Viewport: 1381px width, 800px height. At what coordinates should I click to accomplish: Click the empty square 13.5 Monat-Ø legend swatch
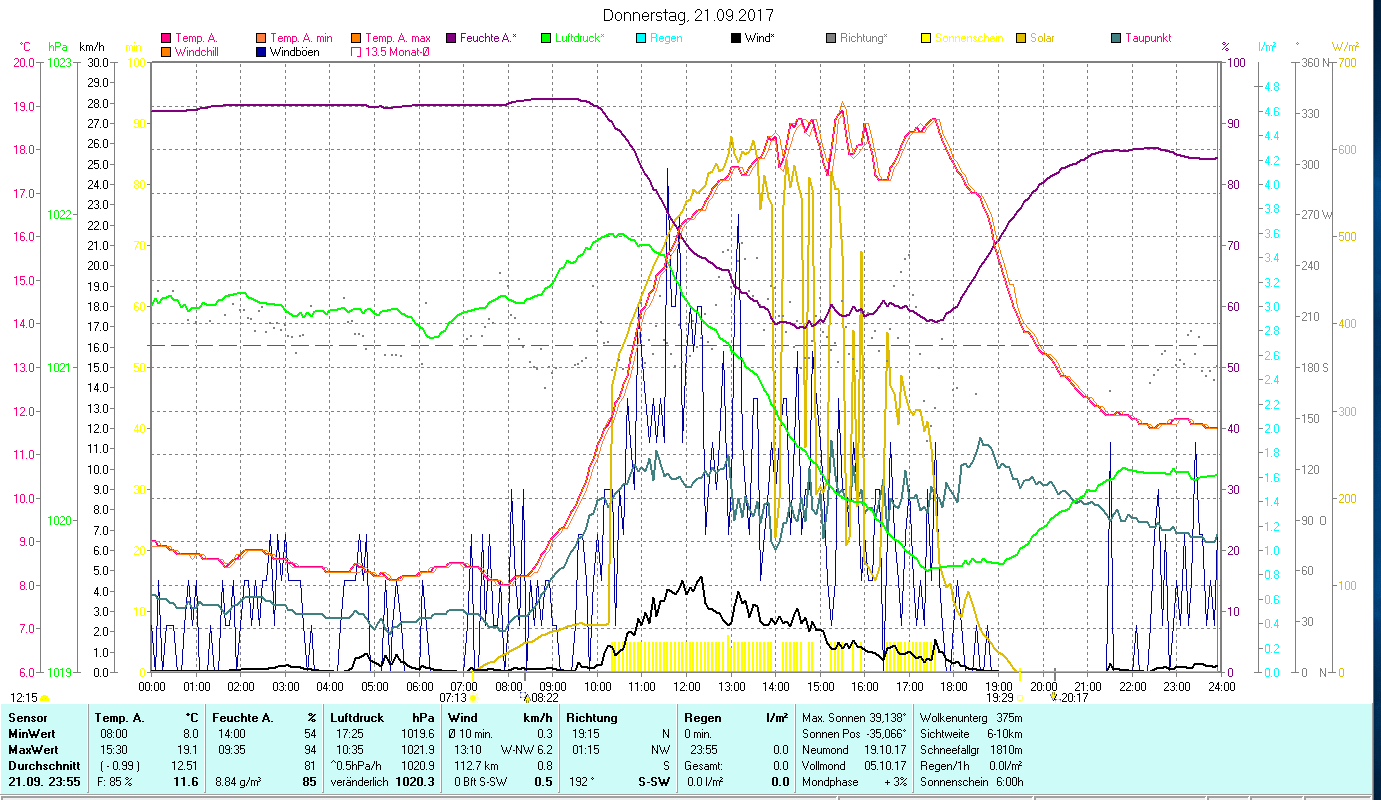pyautogui.click(x=356, y=52)
